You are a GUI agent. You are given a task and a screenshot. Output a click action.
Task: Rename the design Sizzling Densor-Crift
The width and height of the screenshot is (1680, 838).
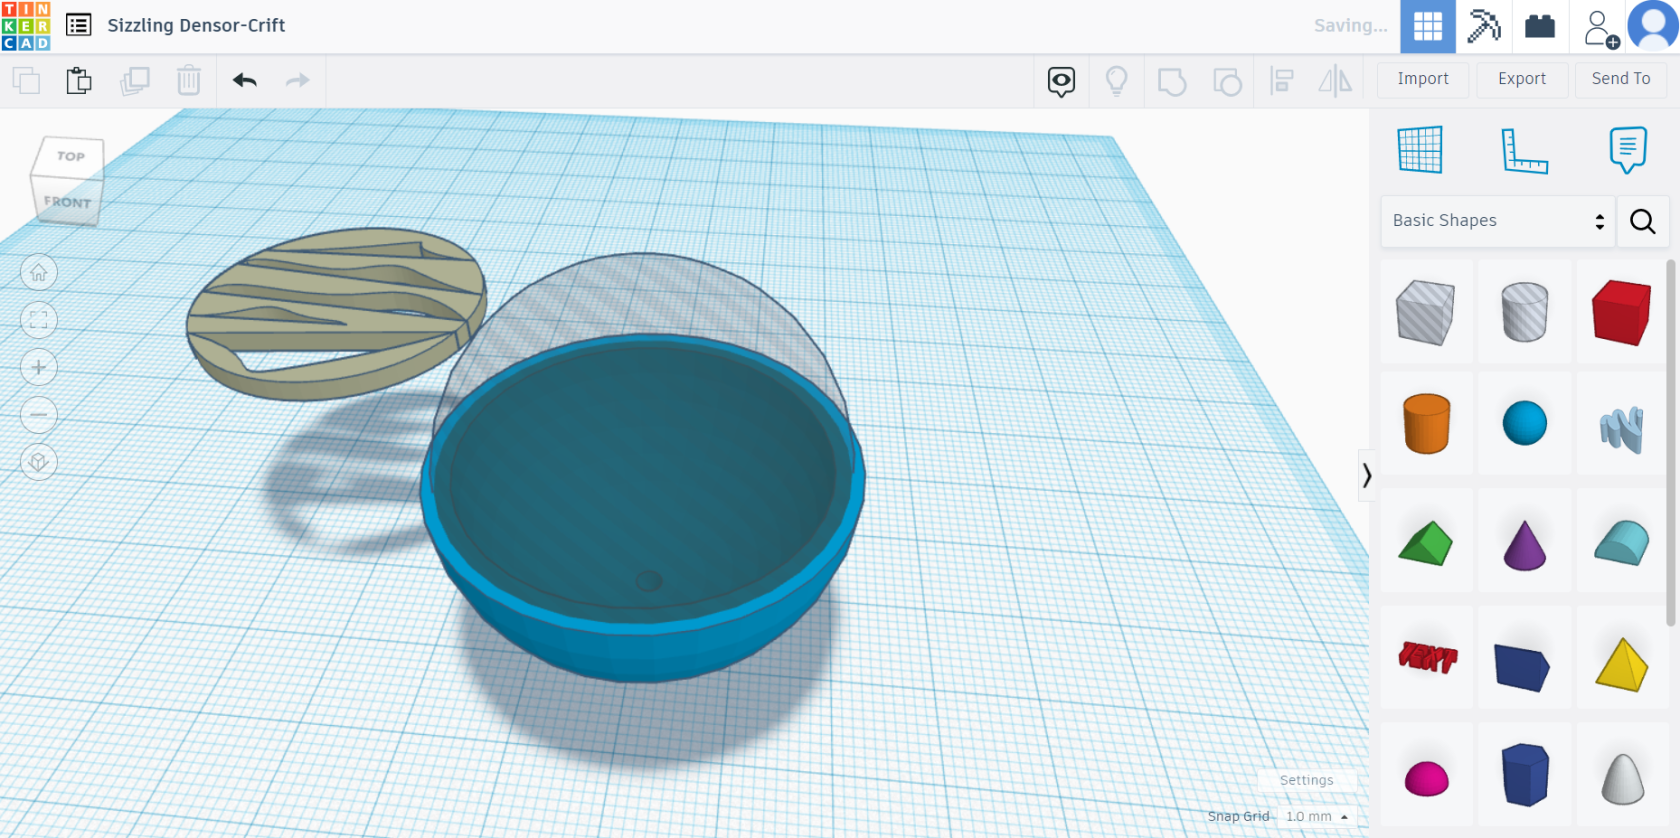[196, 25]
